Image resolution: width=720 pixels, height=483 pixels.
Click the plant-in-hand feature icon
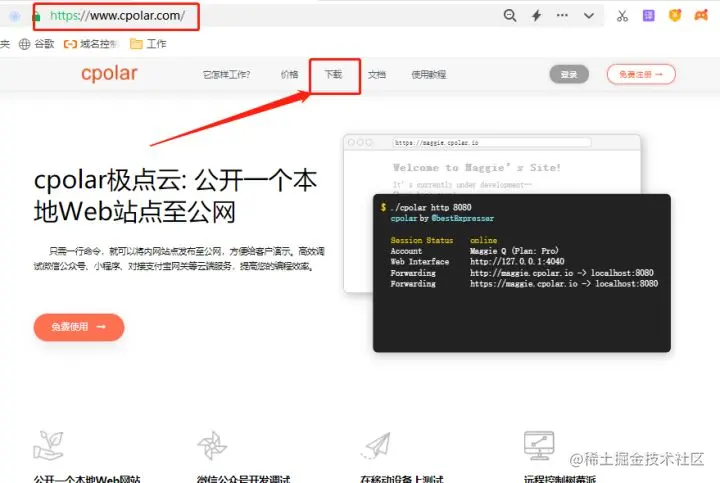pos(48,445)
